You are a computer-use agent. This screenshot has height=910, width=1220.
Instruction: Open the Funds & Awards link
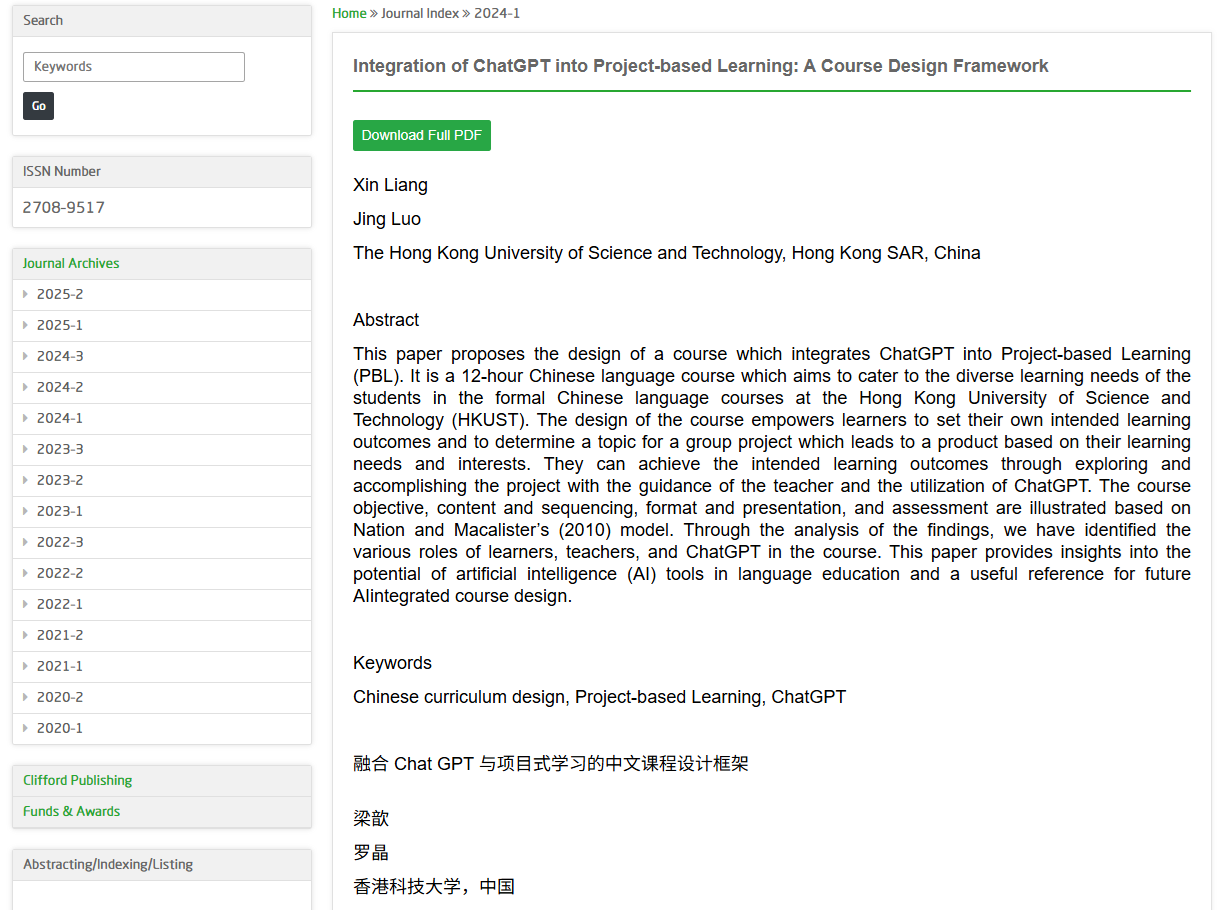click(72, 811)
